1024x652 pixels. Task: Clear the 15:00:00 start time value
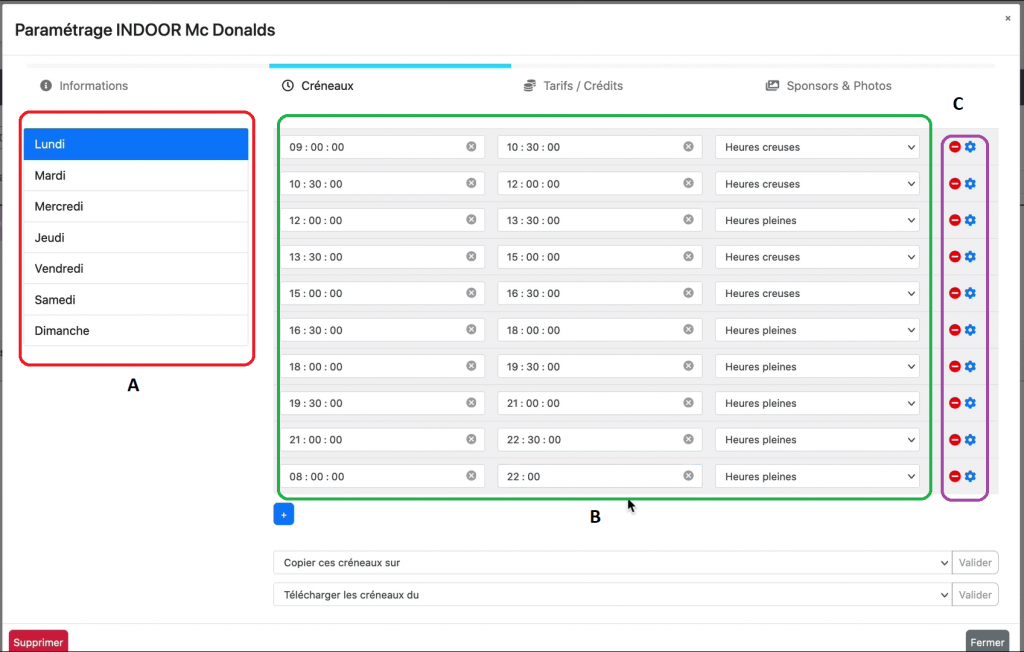pyautogui.click(x=471, y=293)
